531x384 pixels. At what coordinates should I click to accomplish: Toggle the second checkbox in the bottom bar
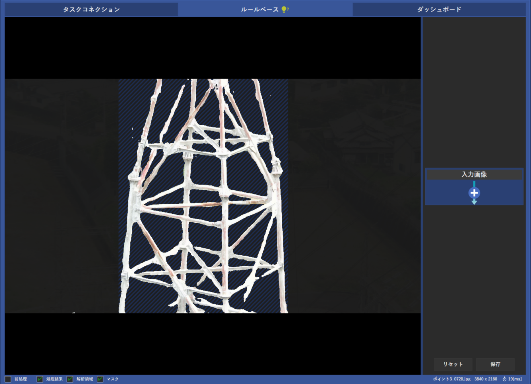click(x=40, y=379)
